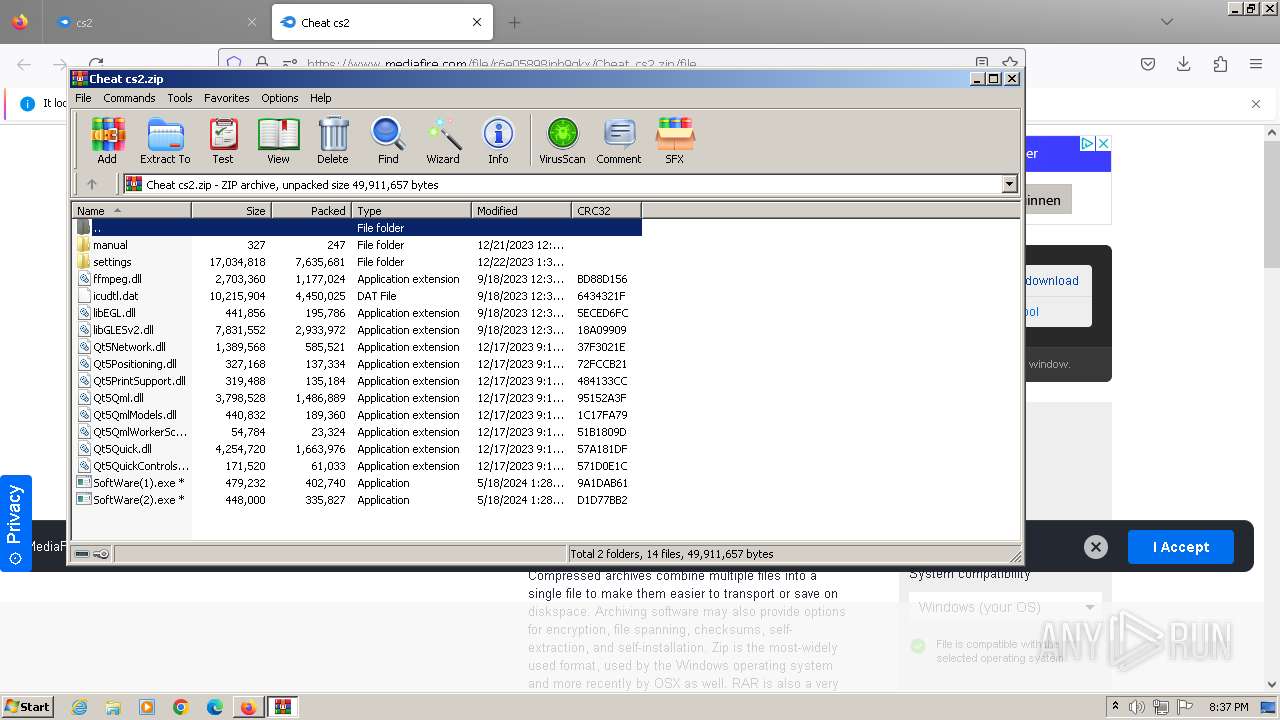1280x720 pixels.
Task: Sort by Size column header
Action: click(231, 210)
